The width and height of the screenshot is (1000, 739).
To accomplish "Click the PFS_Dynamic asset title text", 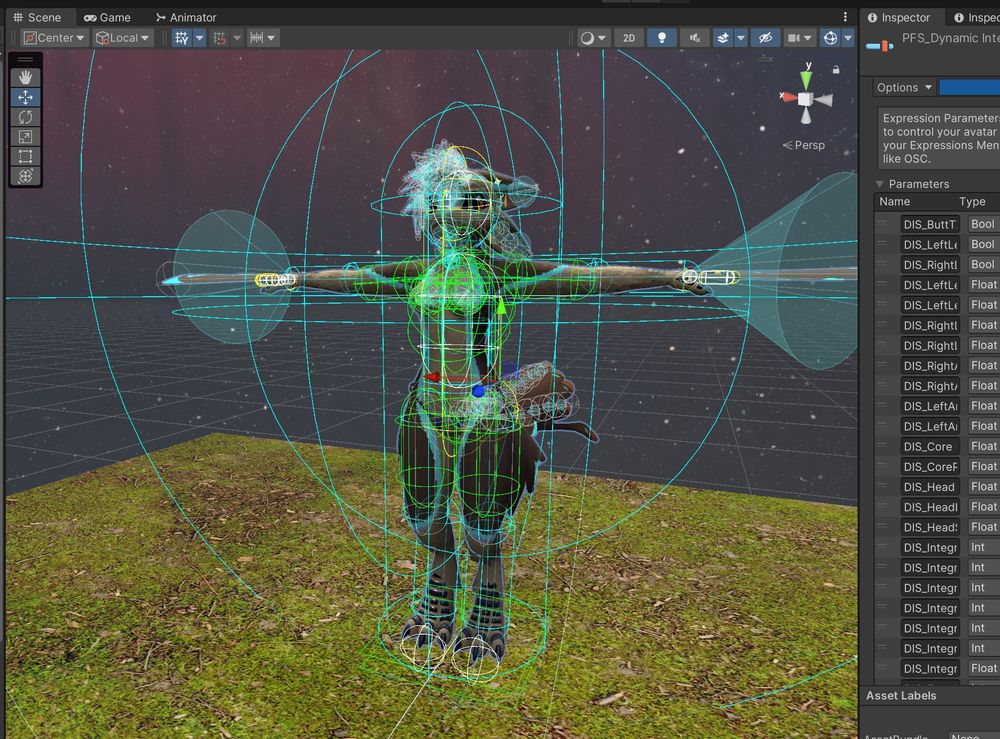I will point(950,38).
